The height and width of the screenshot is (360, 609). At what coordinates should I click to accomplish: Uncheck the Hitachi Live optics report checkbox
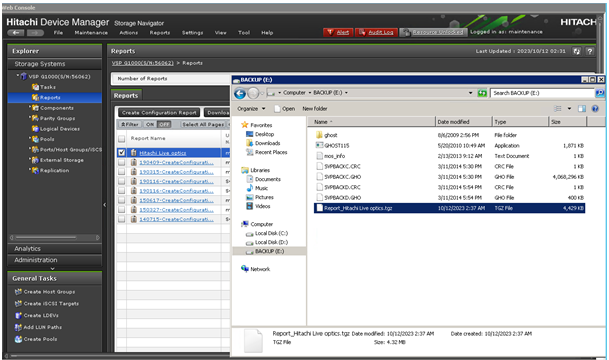(122, 153)
